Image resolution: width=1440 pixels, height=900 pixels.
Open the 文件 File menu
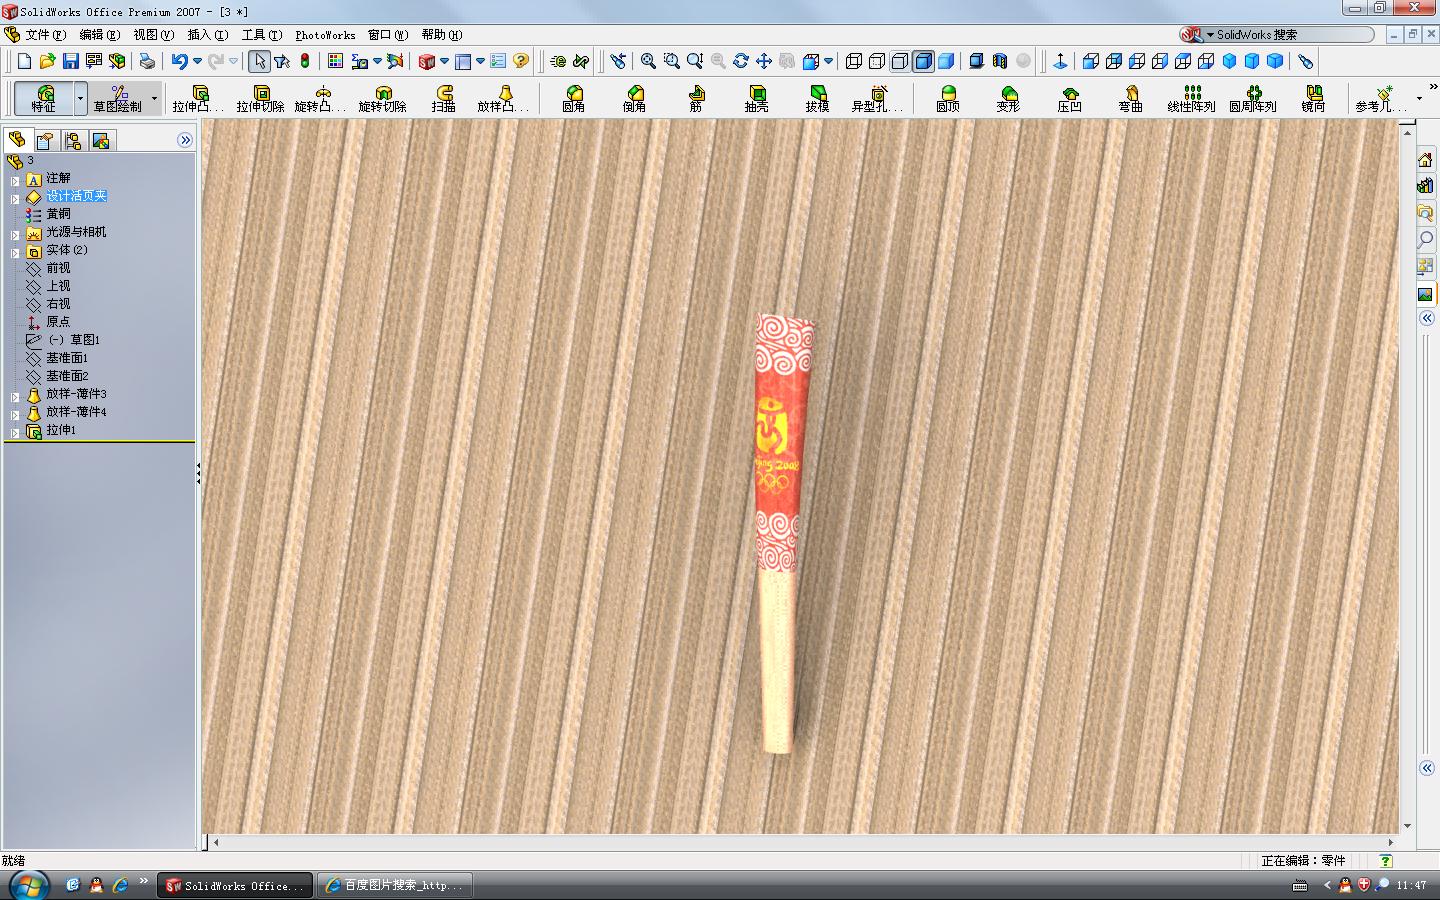(45, 35)
